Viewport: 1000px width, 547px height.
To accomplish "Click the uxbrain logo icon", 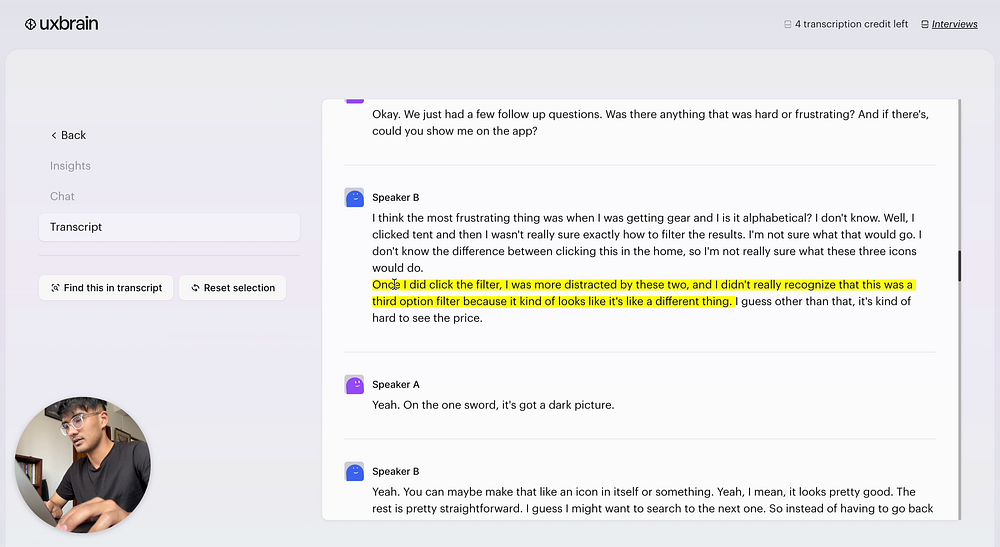I will (x=31, y=24).
